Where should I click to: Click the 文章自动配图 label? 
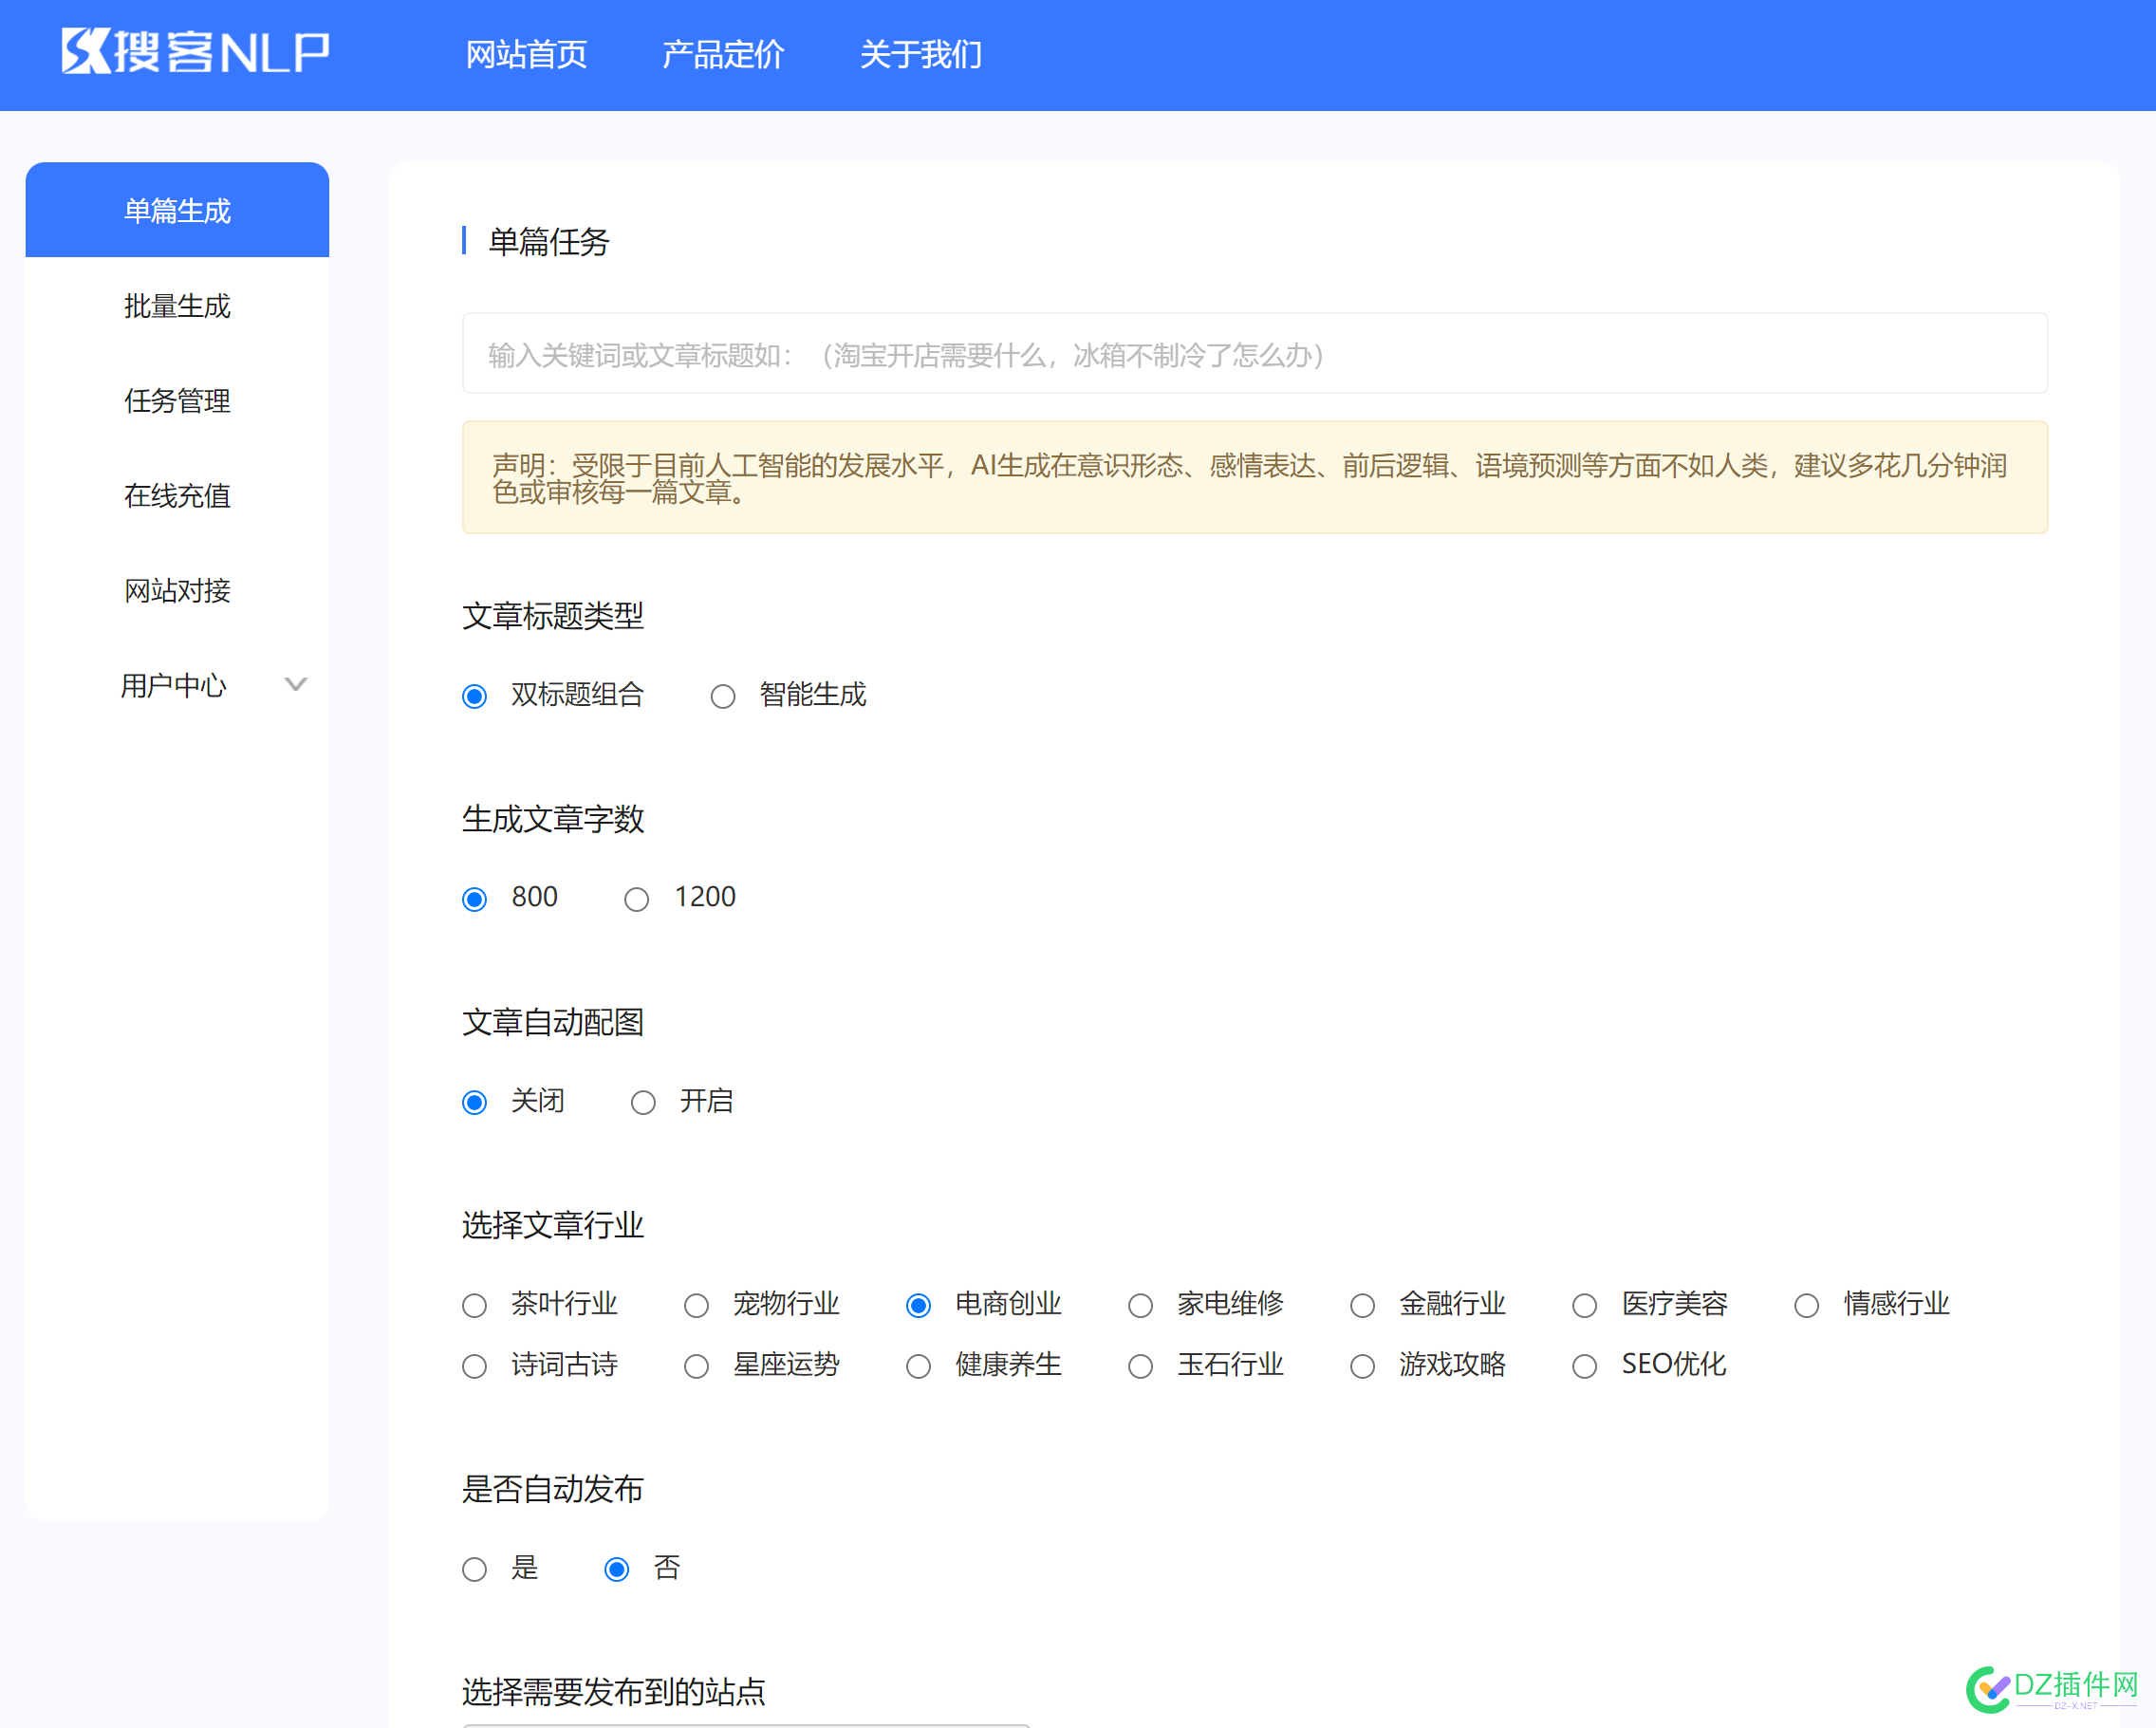click(553, 1021)
